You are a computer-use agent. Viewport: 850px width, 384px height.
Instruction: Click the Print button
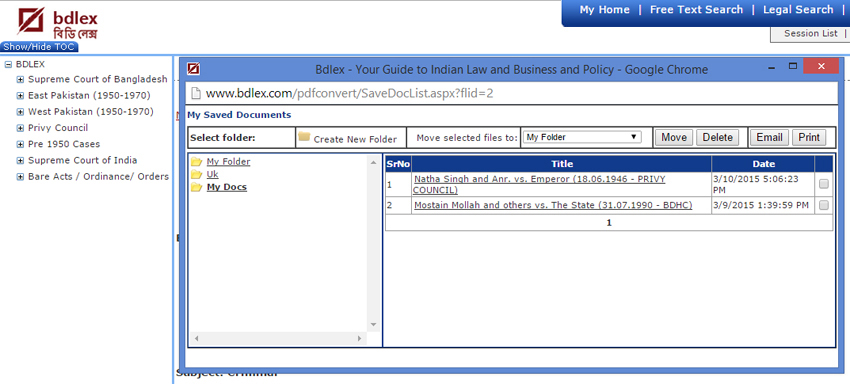(809, 137)
